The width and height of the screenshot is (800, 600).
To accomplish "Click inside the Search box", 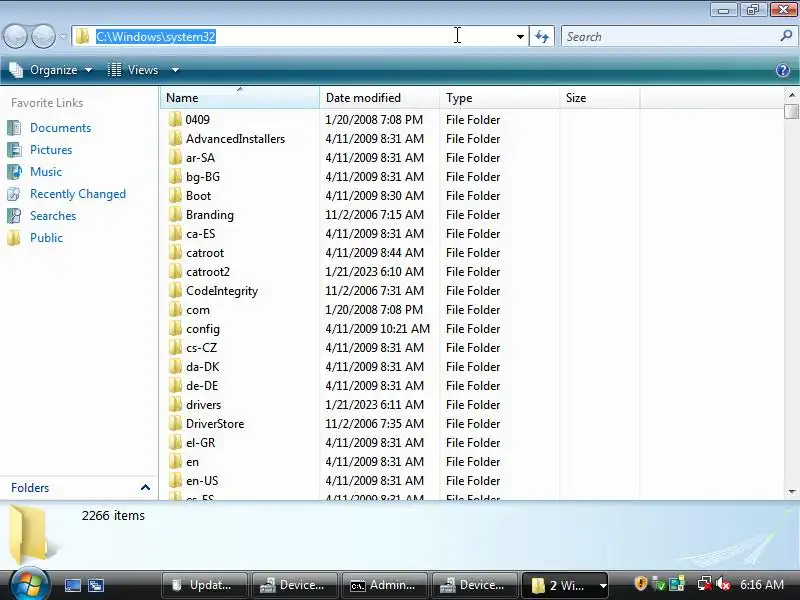I will click(x=671, y=37).
